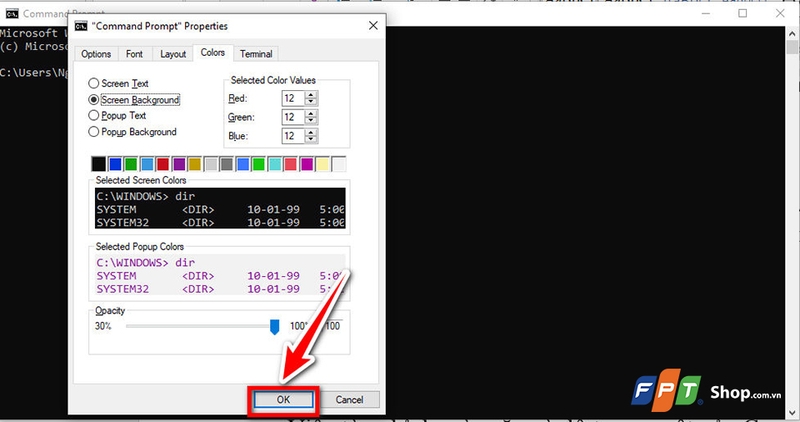Click into the Red value field
800x422 pixels.
click(293, 98)
